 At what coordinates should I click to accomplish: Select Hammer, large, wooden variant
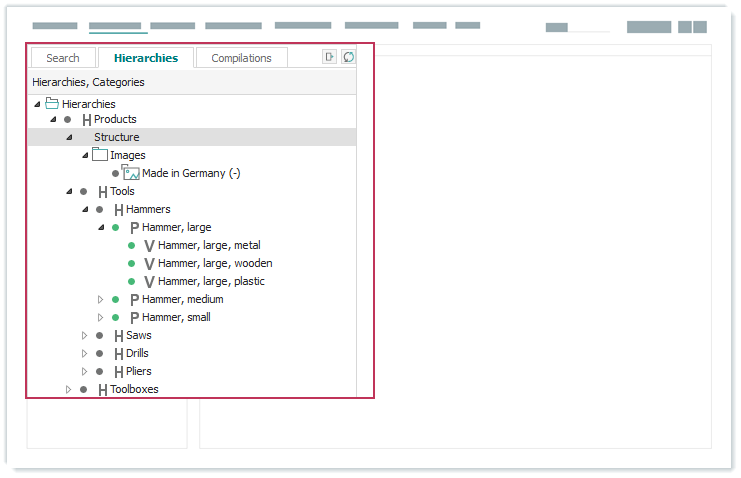215,263
